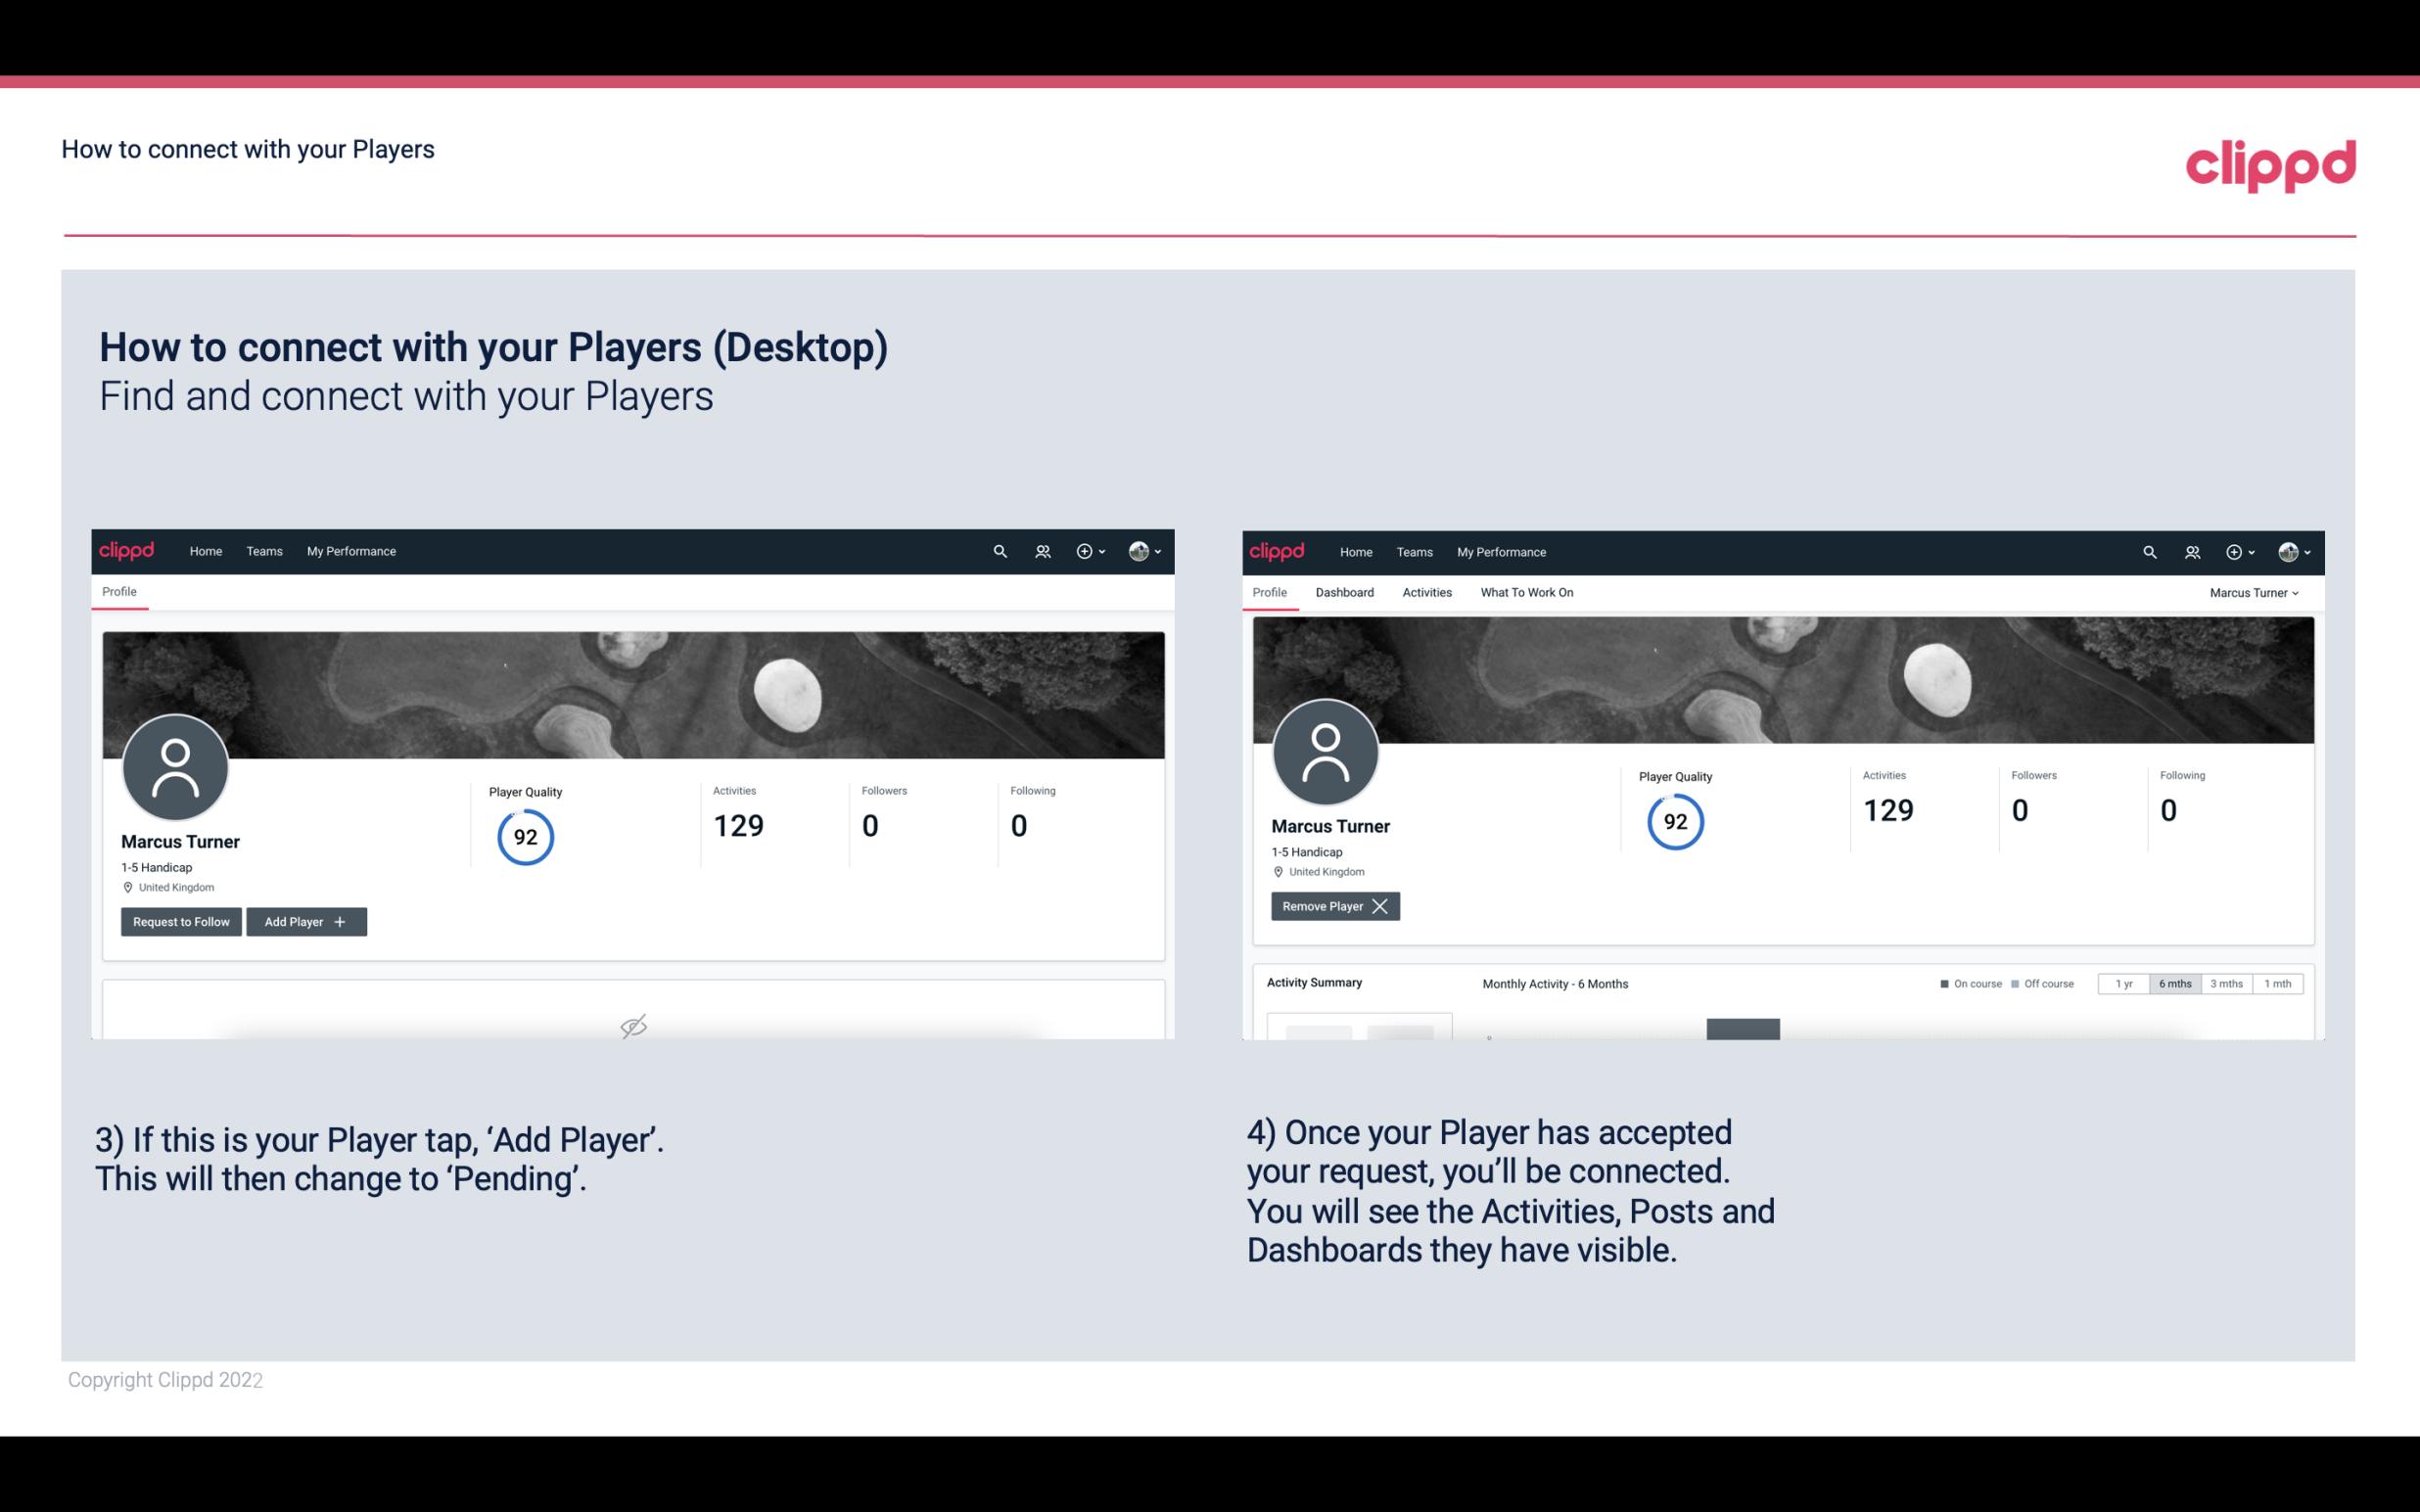Click the 'Profile' tab in left panel
The width and height of the screenshot is (2420, 1512).
(118, 592)
